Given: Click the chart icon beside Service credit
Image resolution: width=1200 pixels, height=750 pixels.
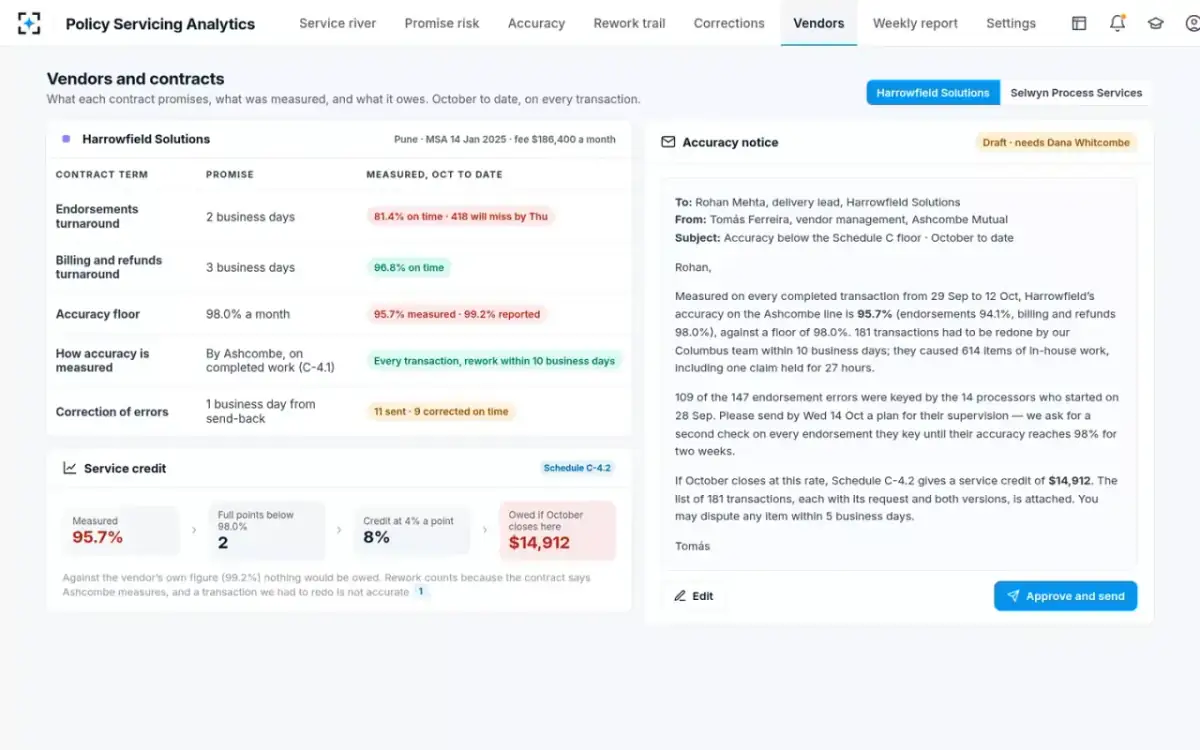Looking at the screenshot, I should click(x=70, y=468).
